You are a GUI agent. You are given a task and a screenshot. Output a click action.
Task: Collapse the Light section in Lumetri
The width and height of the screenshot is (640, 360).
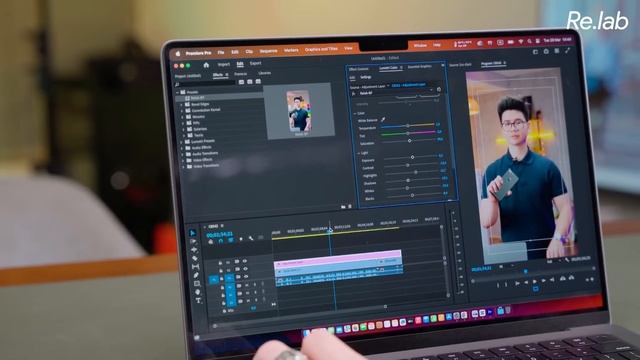point(359,153)
